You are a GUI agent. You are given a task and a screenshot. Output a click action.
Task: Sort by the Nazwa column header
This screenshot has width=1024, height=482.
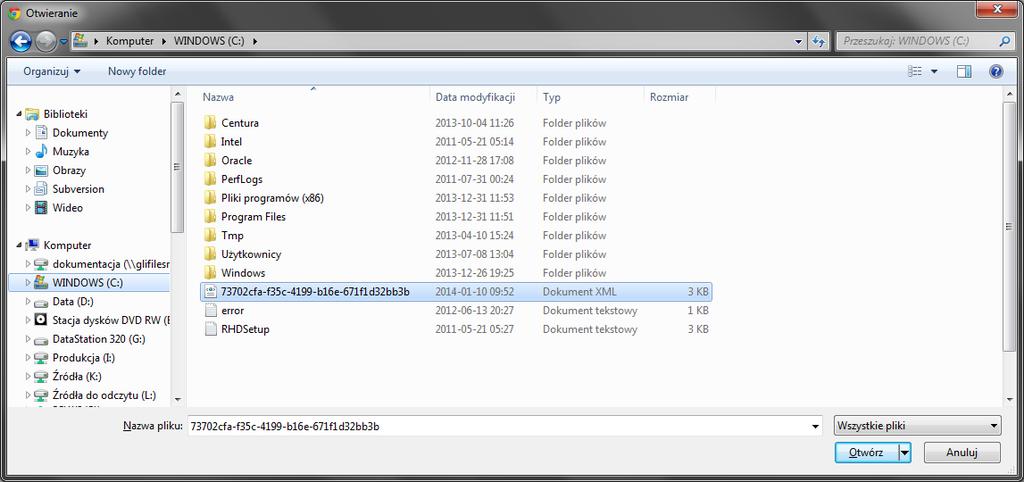pos(218,97)
